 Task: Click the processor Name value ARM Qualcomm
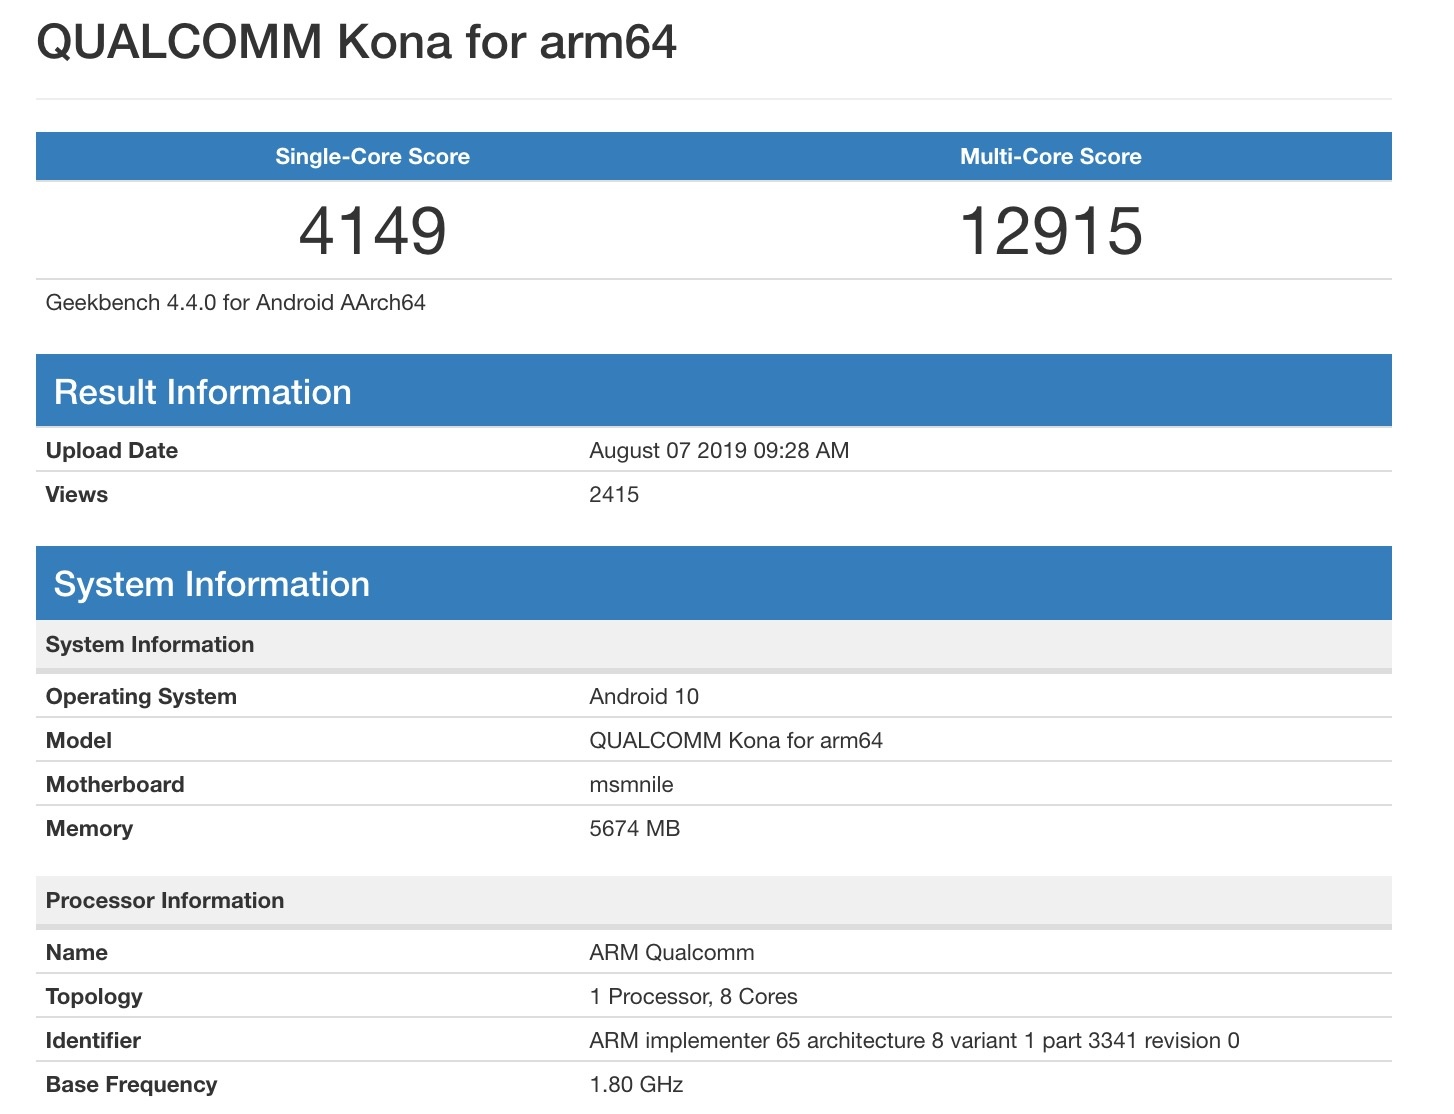coord(671,952)
